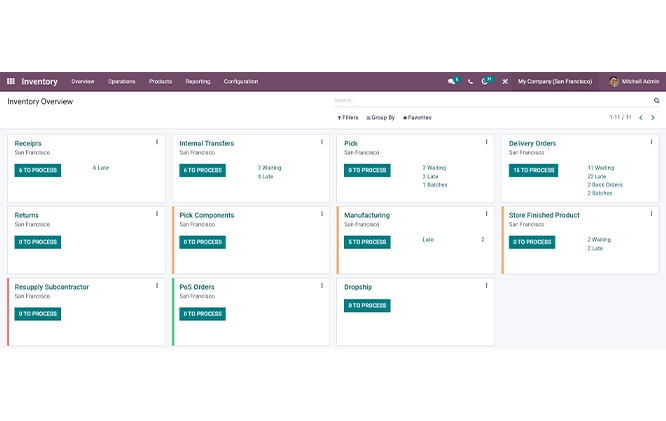Viewport: 666px width, 421px height.
Task: Click PoS Orders 0 TO PROCESS button
Action: coord(203,314)
